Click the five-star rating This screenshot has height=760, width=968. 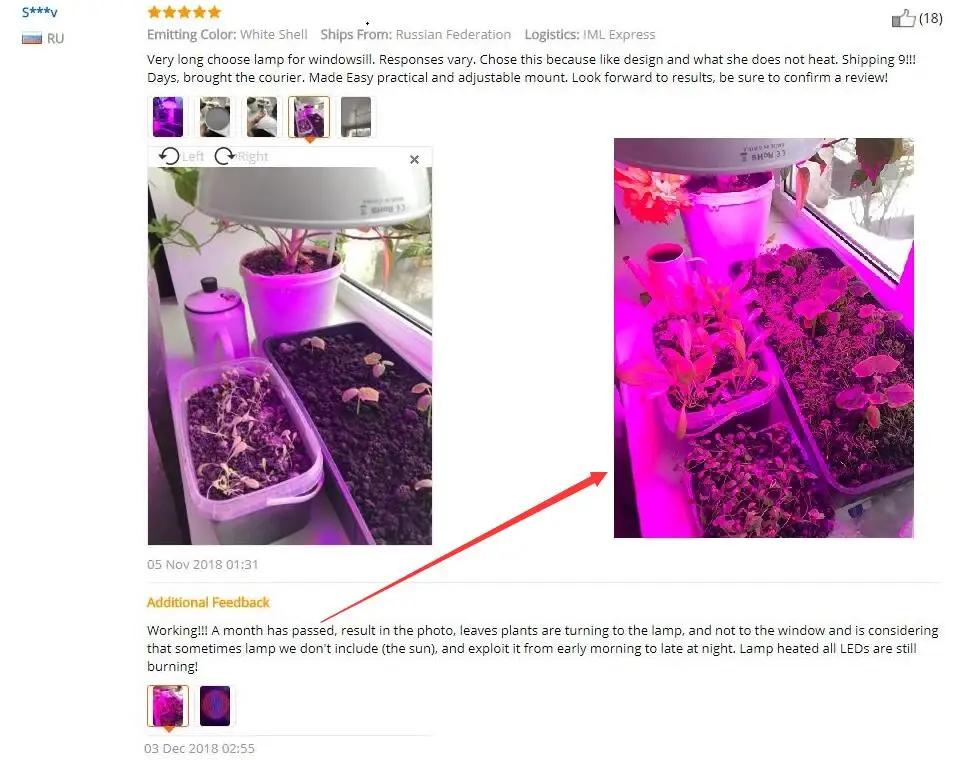click(184, 12)
